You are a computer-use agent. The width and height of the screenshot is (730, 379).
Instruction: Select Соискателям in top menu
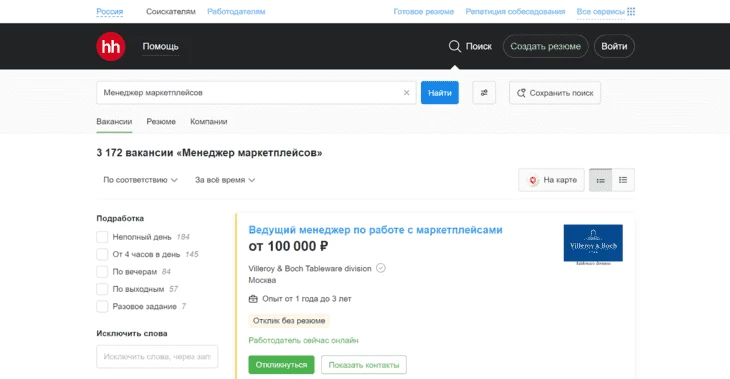171,12
